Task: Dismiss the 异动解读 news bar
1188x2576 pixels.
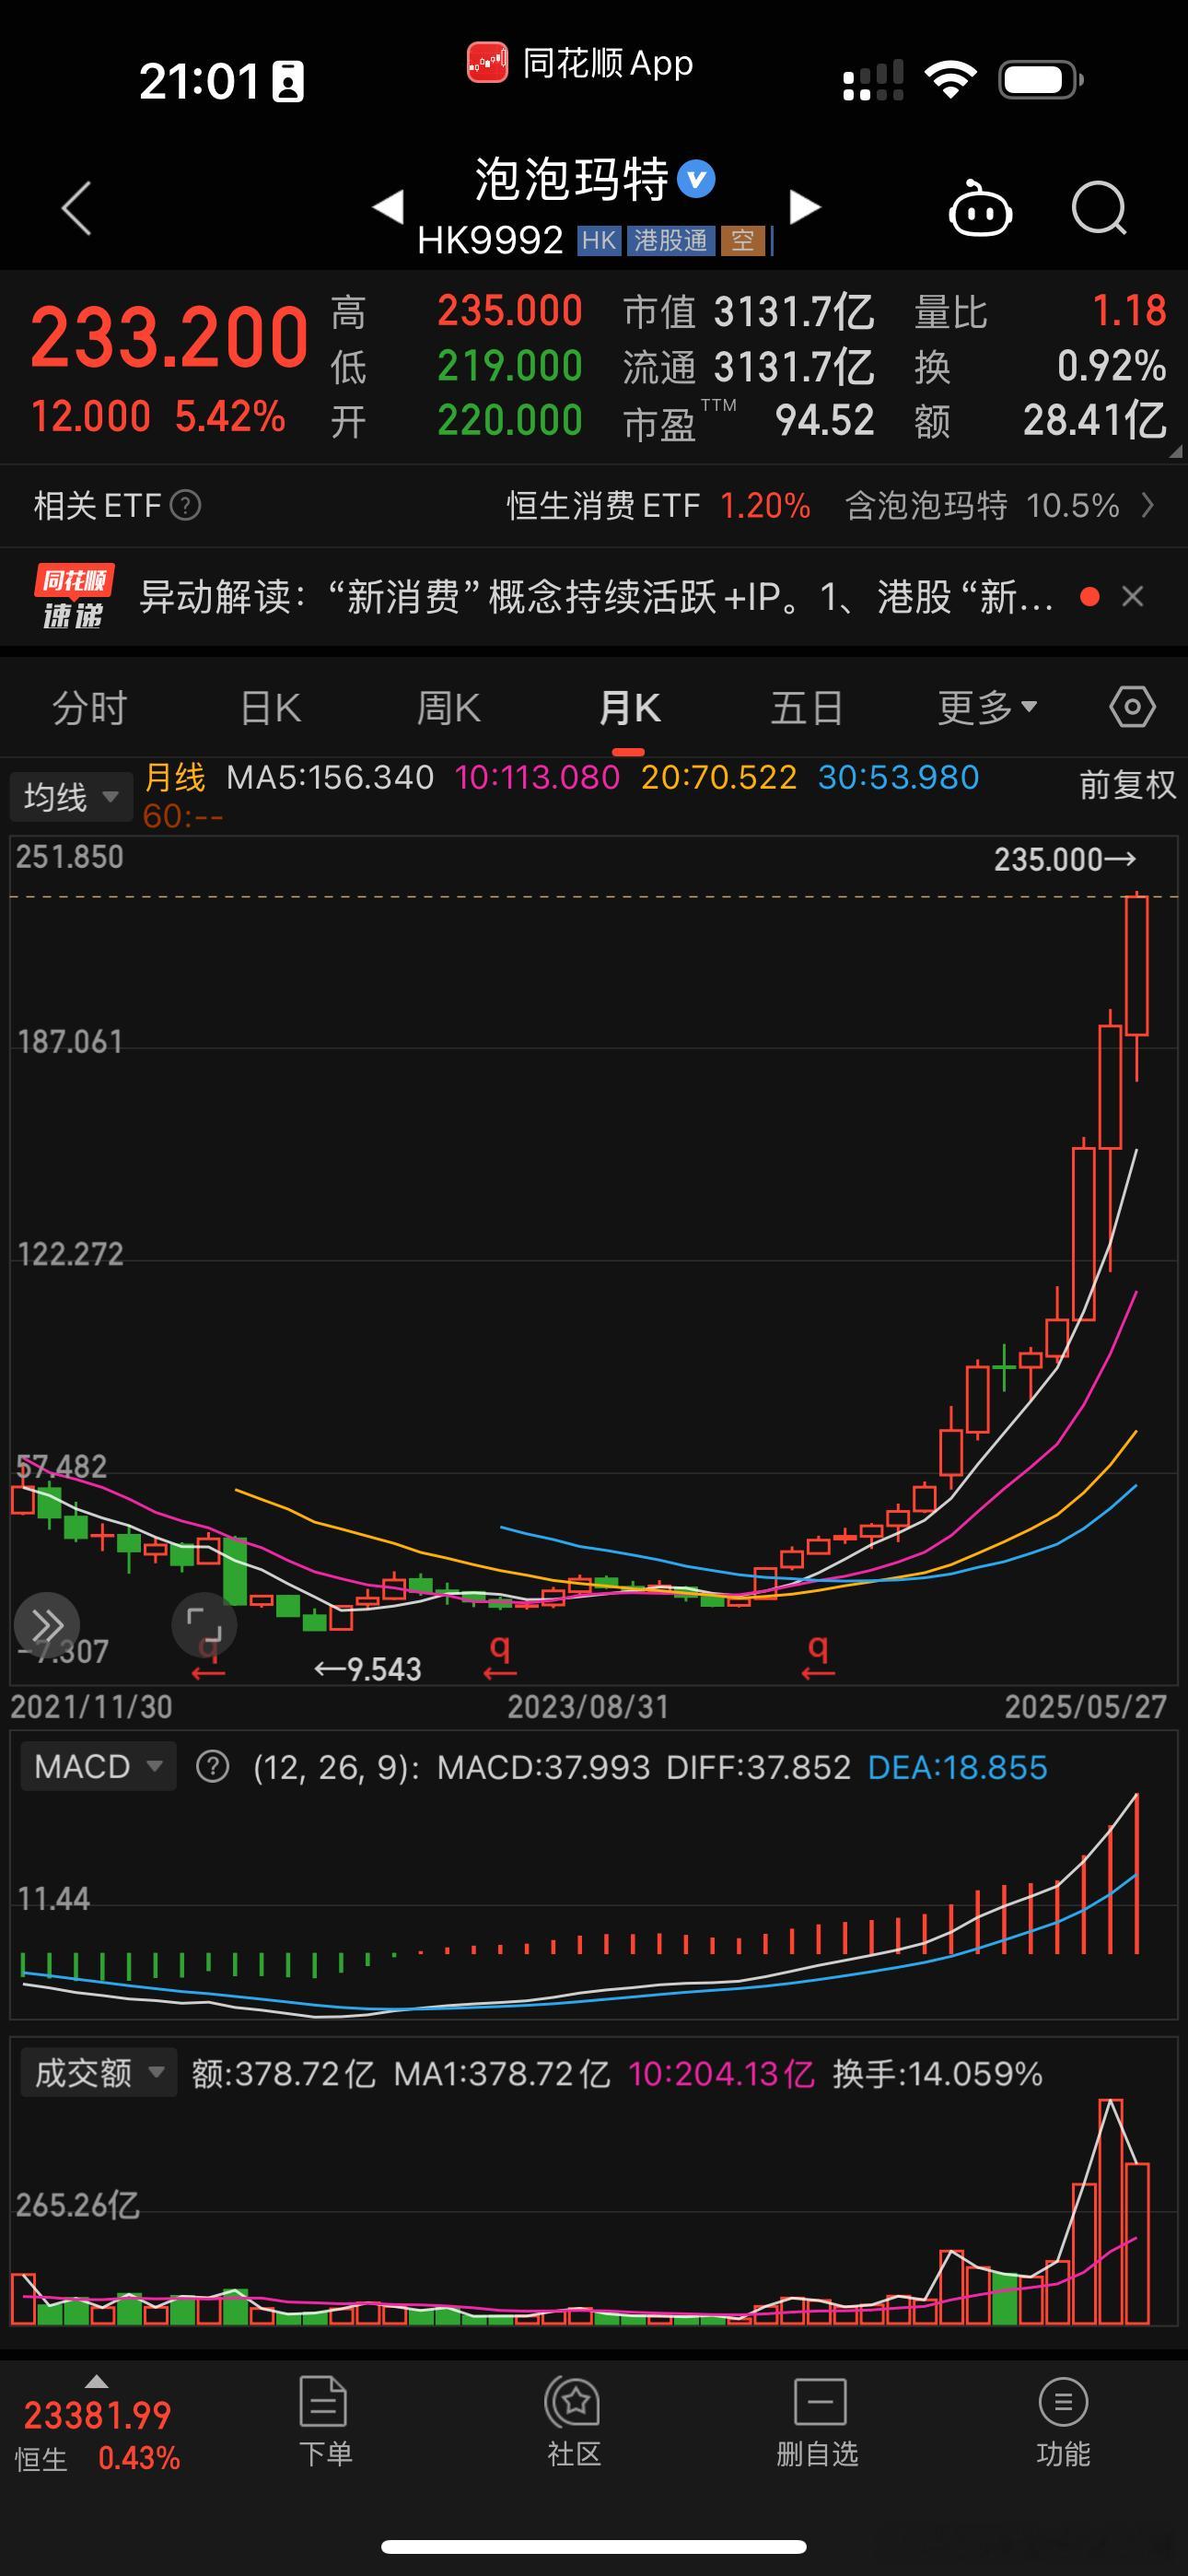Action: click(1132, 597)
